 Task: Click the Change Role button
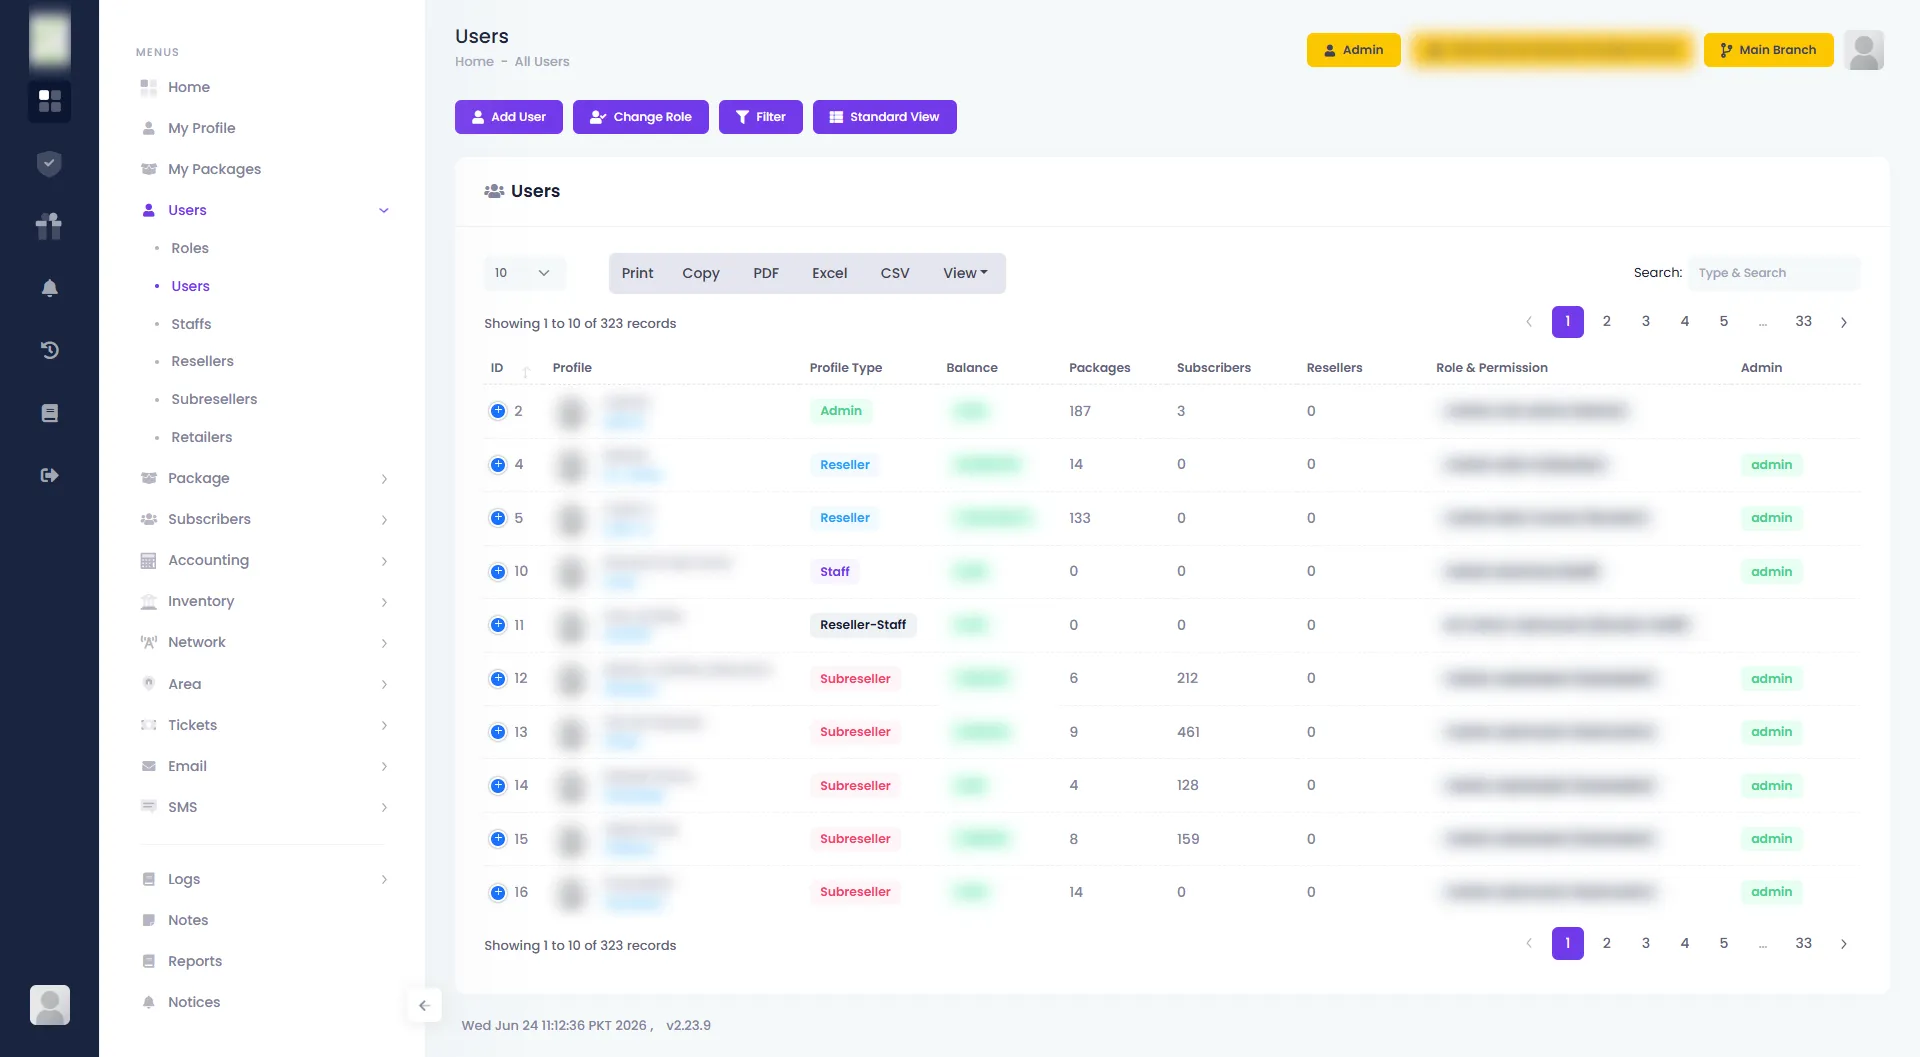(x=640, y=117)
